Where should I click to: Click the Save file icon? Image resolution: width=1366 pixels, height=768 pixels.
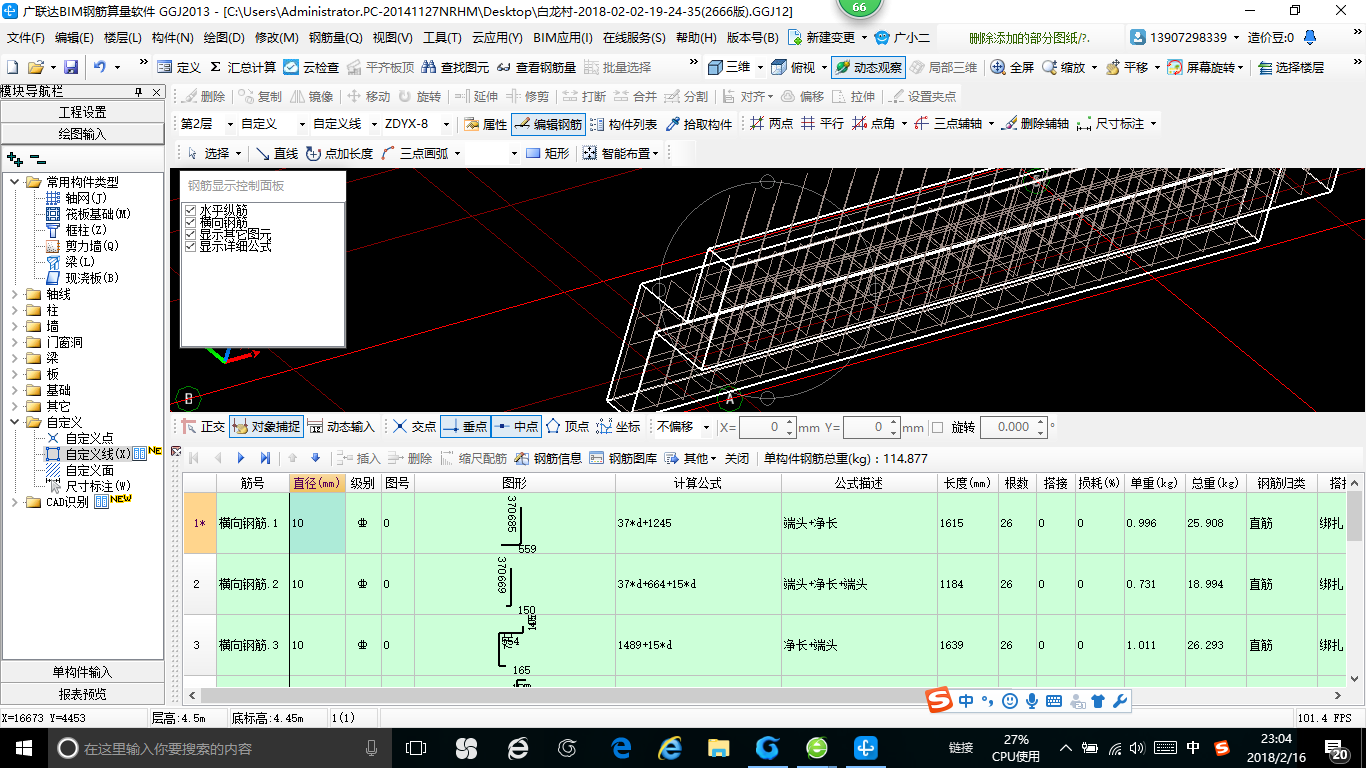pyautogui.click(x=71, y=67)
